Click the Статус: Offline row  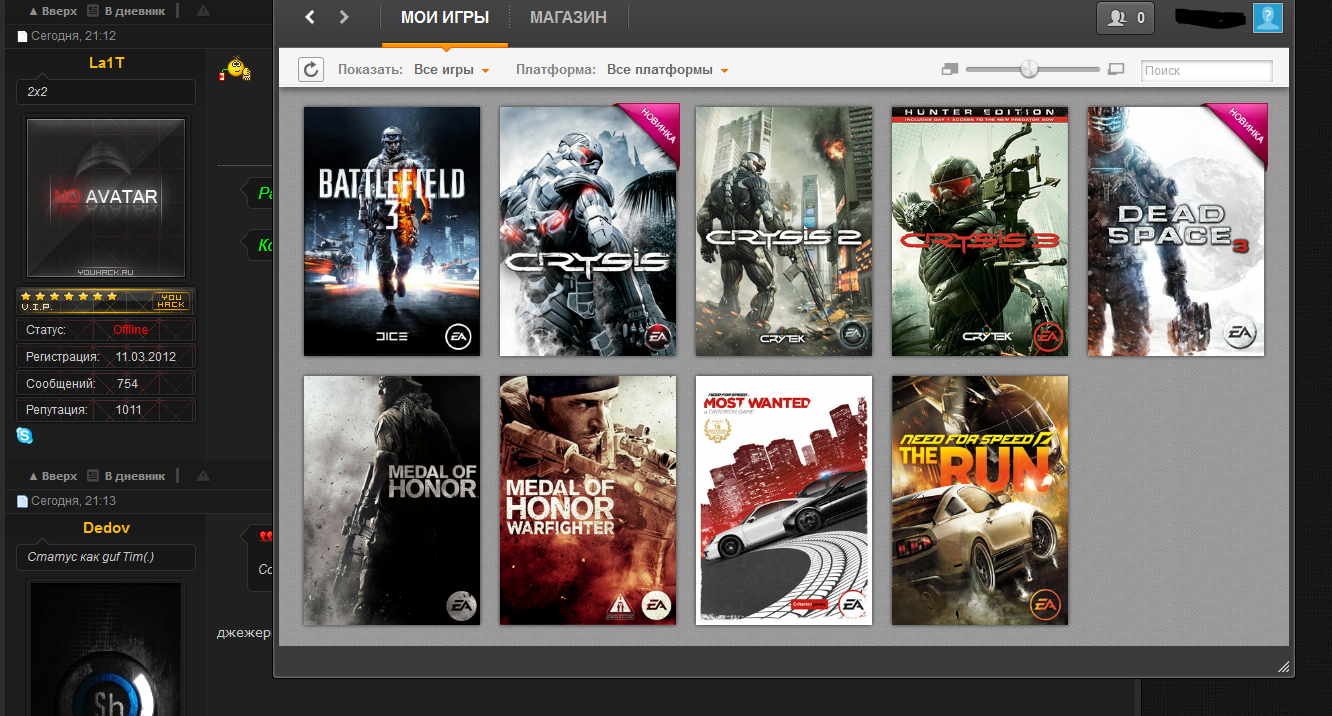coord(106,330)
